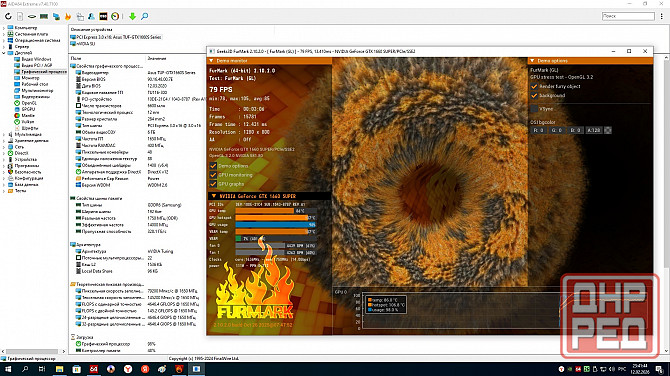Uncheck GPU monitoring checkbox in FurMark
Viewport: 670px width, 376px height.
[213, 175]
